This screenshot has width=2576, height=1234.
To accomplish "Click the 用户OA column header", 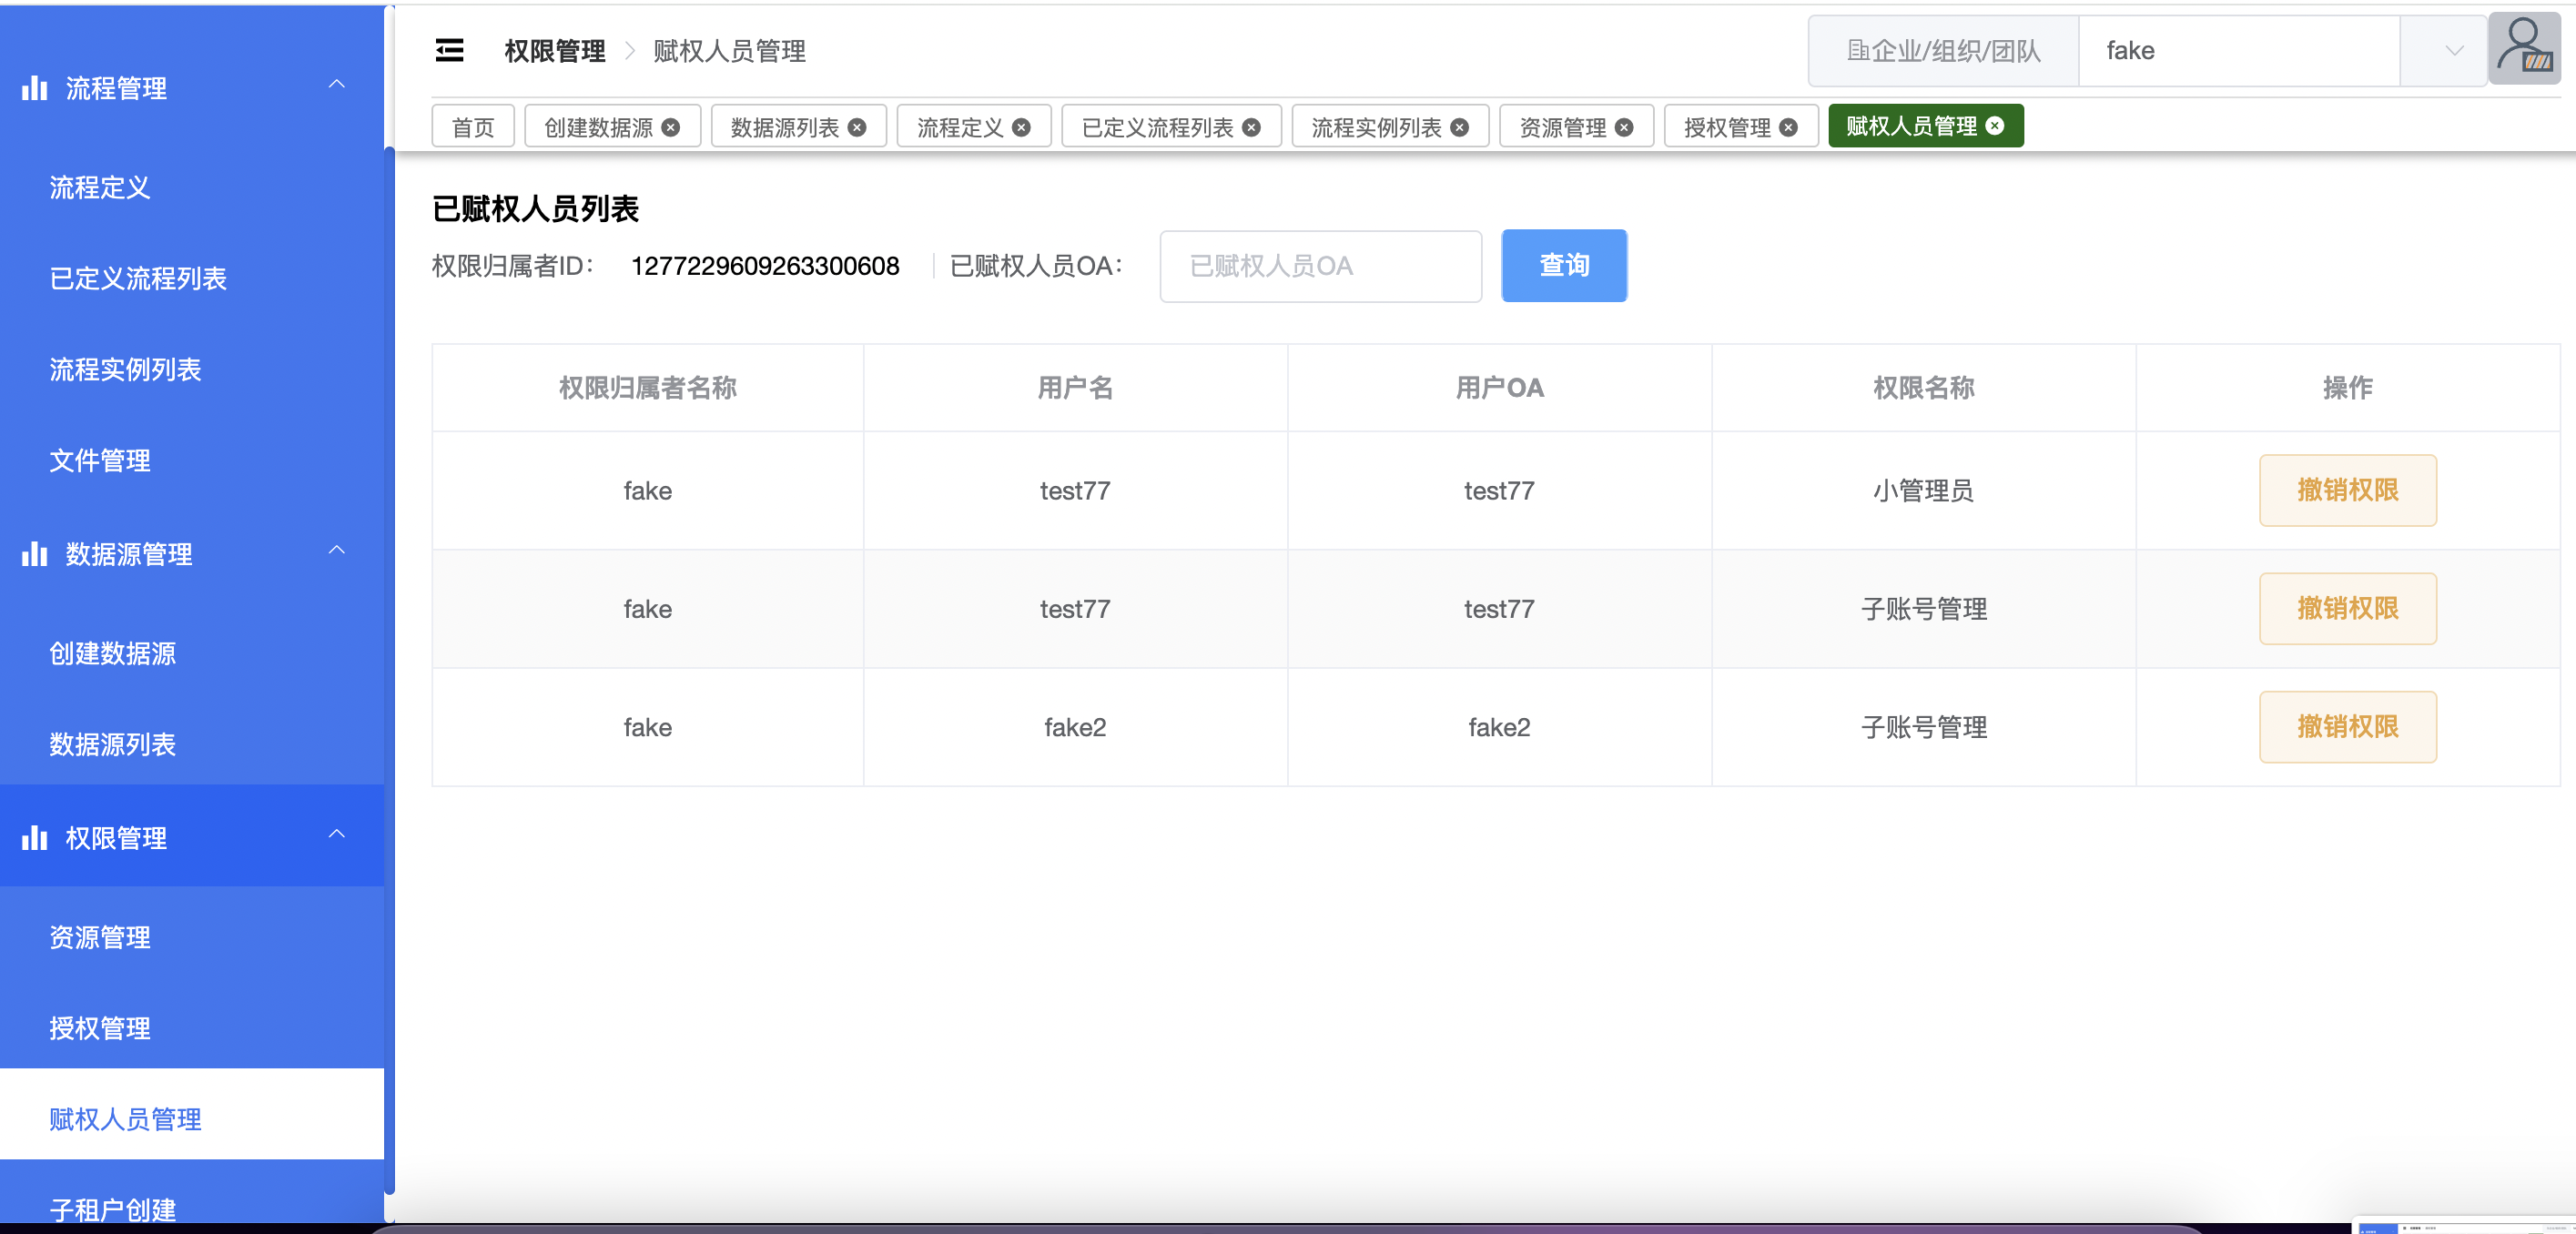I will pyautogui.click(x=1499, y=388).
